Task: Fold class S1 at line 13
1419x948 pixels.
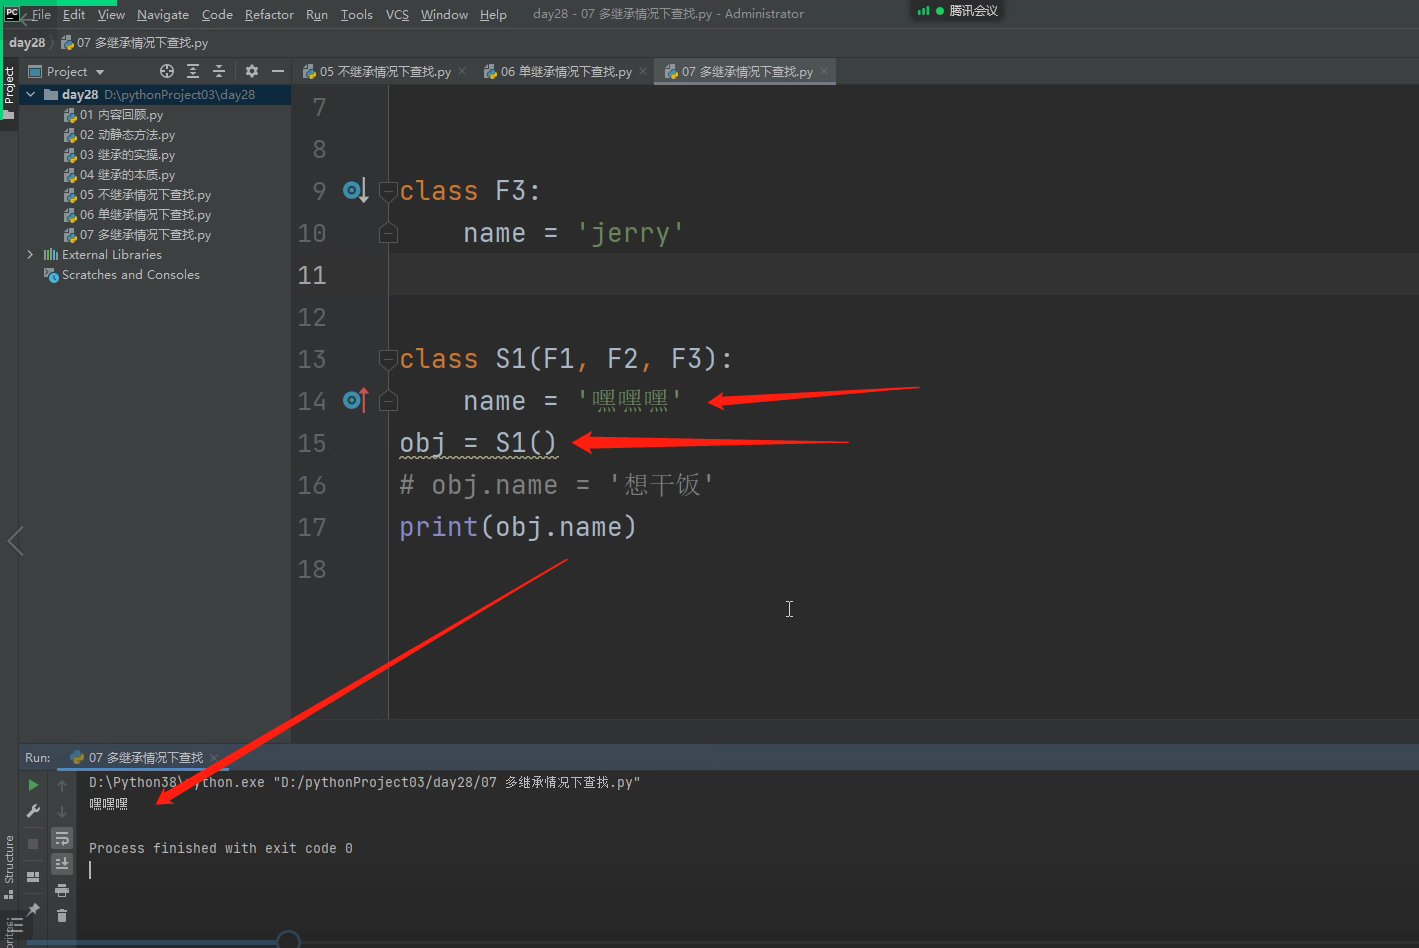Action: pos(388,358)
